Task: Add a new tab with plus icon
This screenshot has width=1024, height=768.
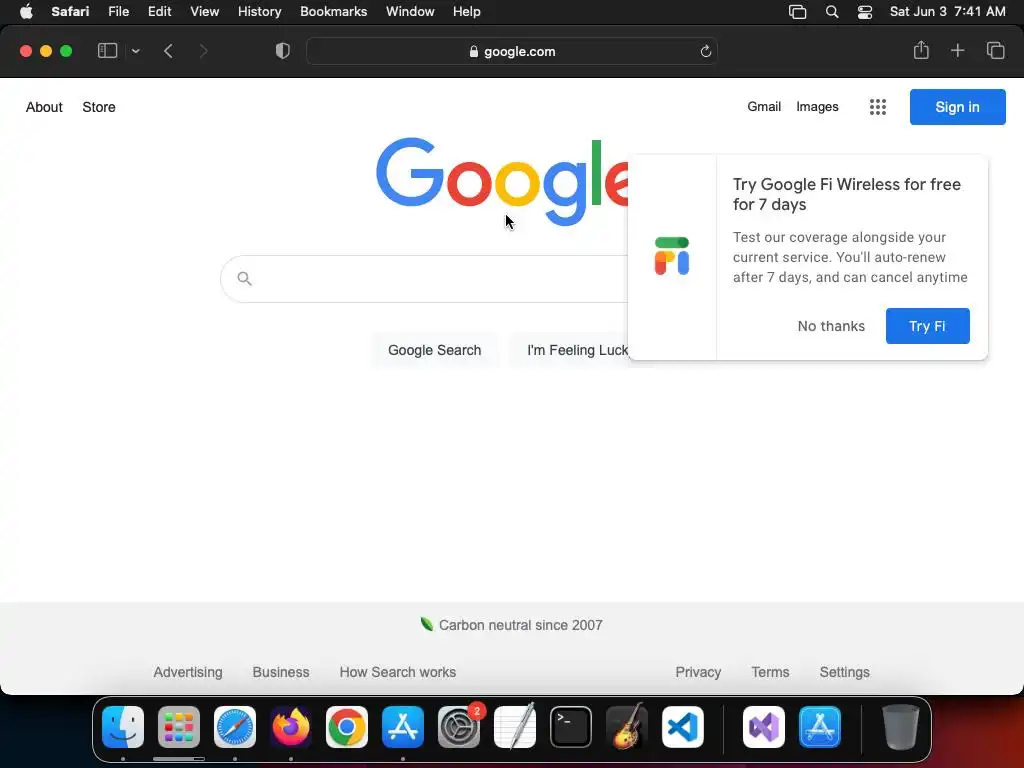Action: pyautogui.click(x=957, y=50)
